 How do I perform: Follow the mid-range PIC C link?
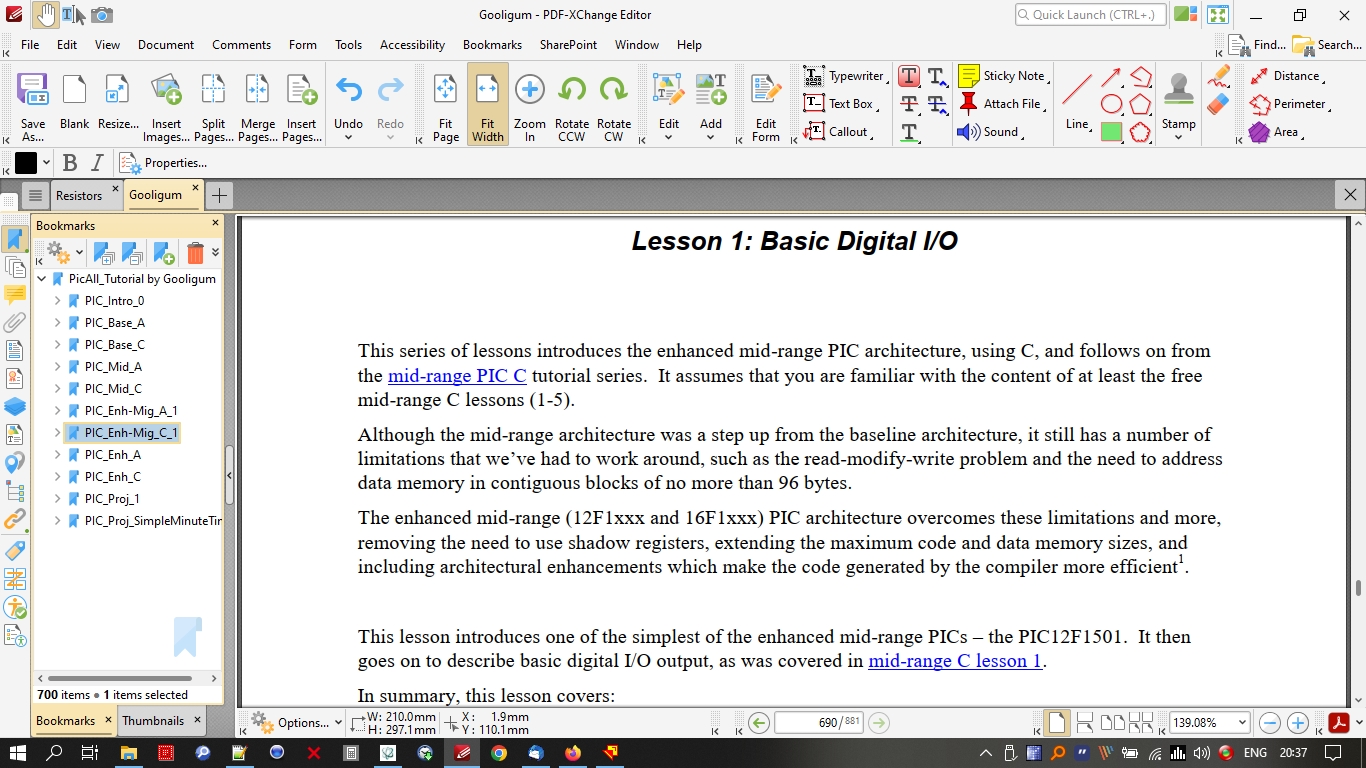tap(457, 376)
